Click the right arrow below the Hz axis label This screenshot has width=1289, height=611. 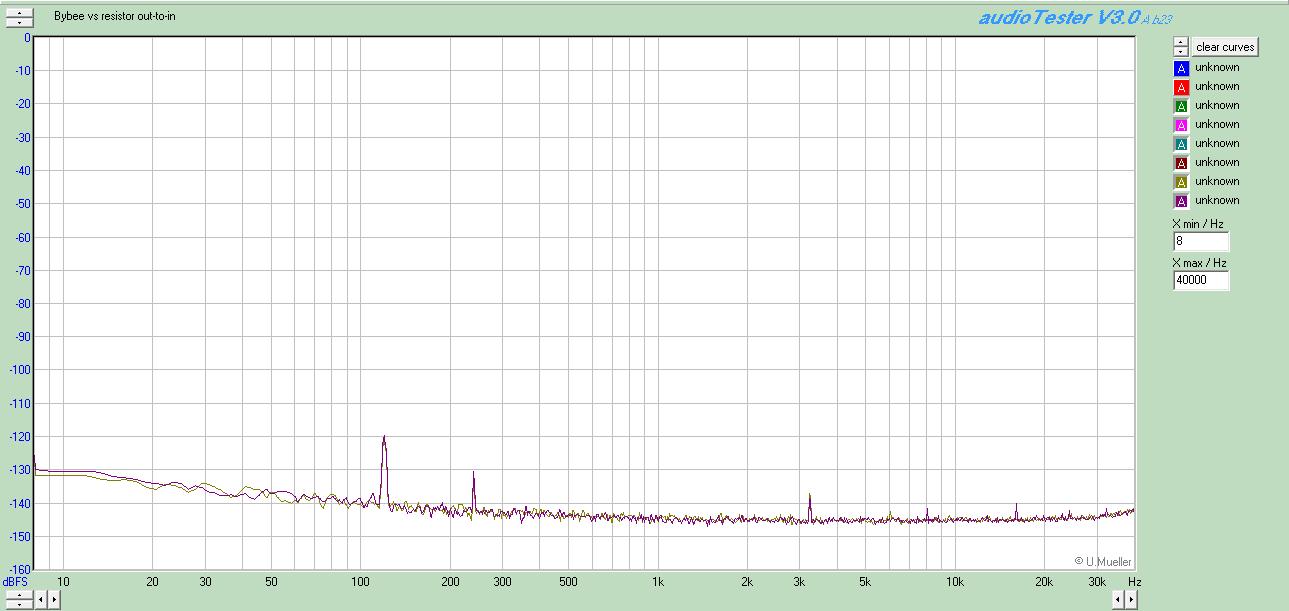pyautogui.click(x=1131, y=599)
